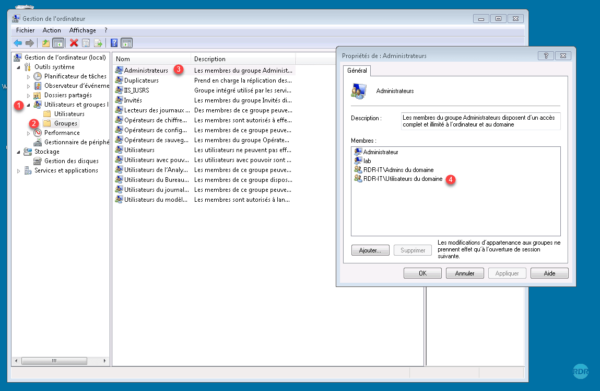This screenshot has height=391, width=600.
Task: Click the Performance icon in the tree
Action: coord(38,133)
